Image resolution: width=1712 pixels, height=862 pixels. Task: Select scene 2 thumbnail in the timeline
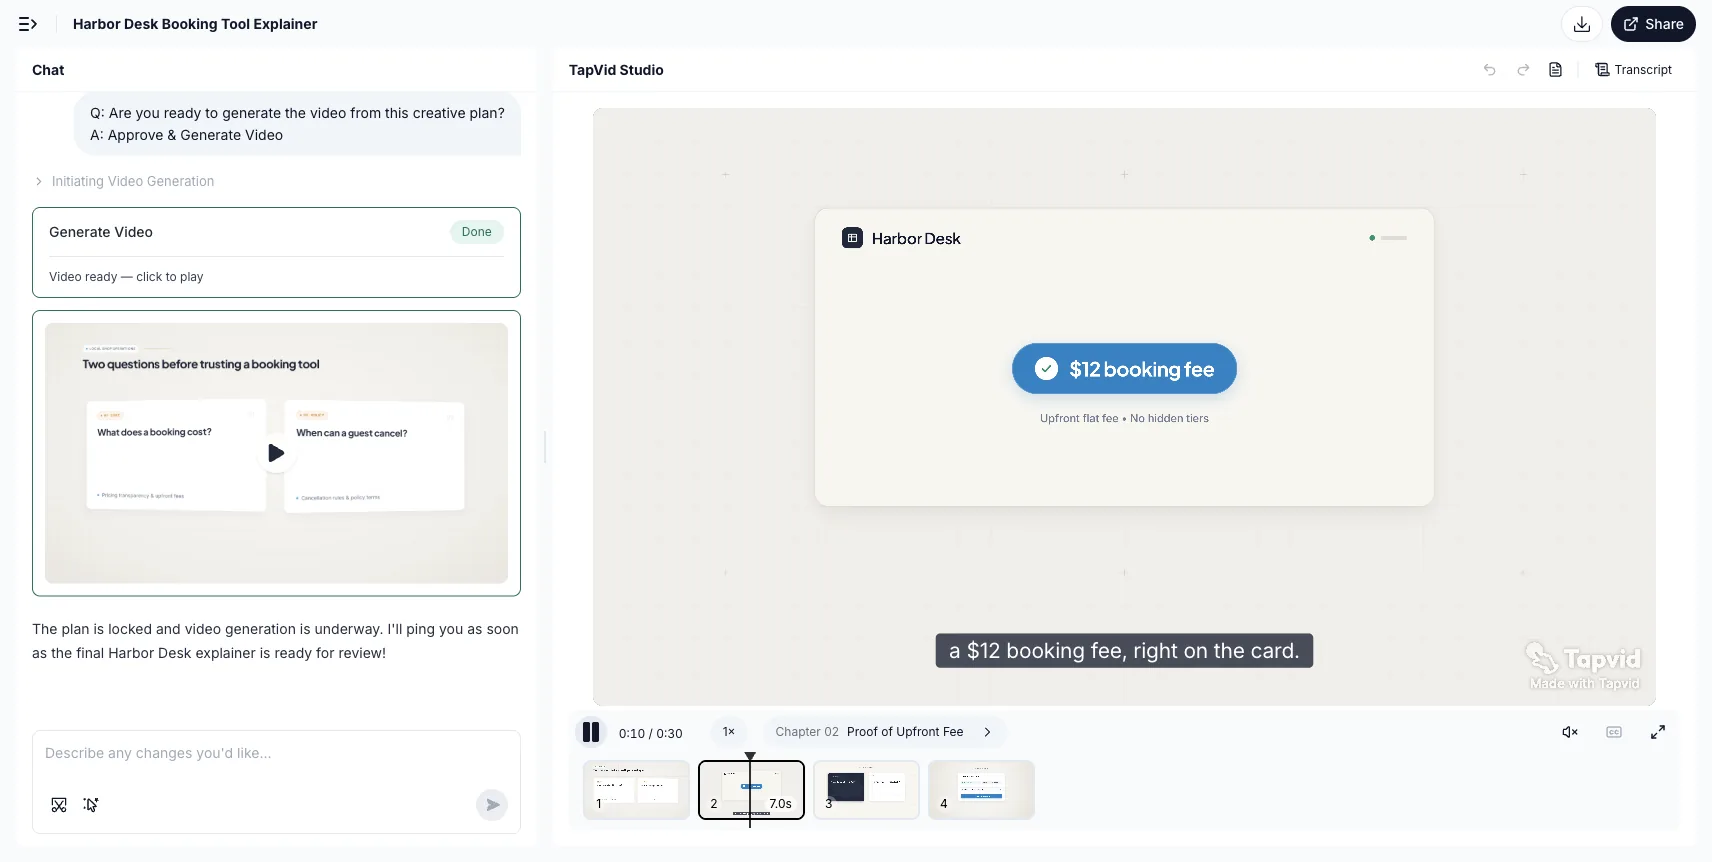(x=751, y=790)
